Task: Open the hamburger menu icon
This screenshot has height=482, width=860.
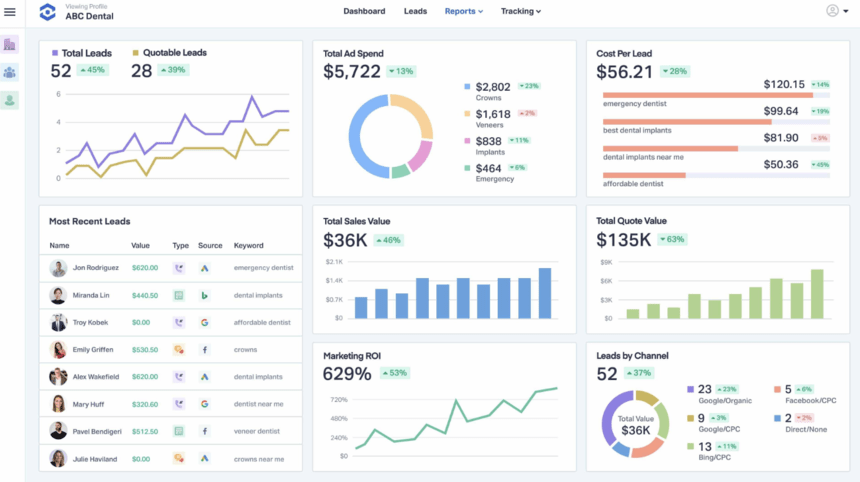Action: click(x=10, y=12)
